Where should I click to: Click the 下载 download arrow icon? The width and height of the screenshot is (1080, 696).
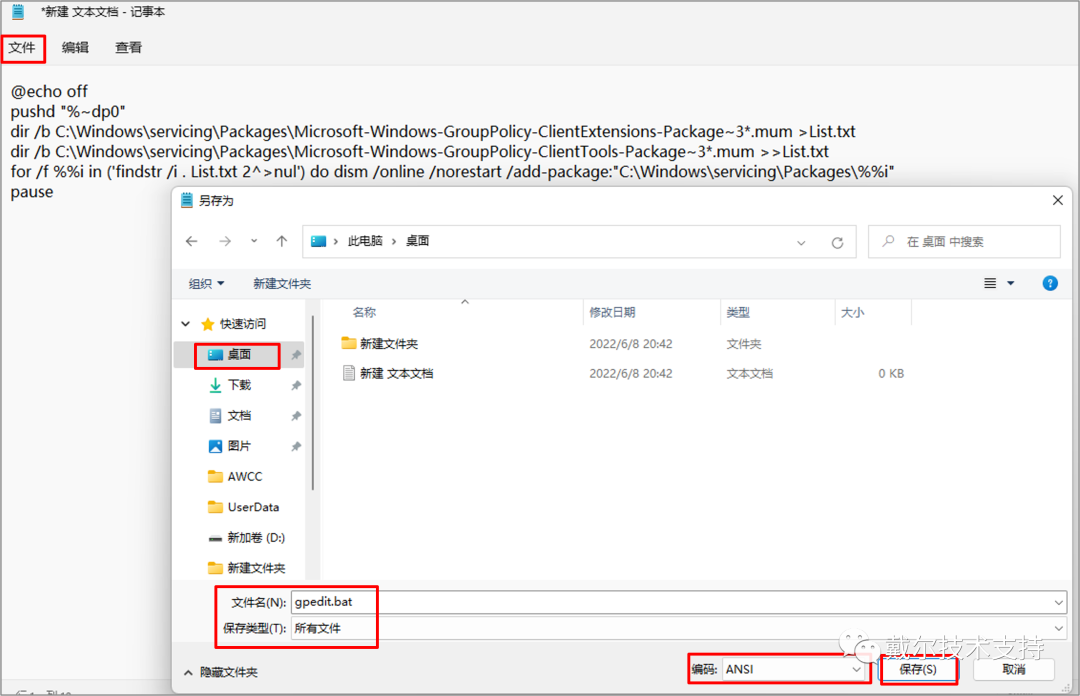coord(216,385)
